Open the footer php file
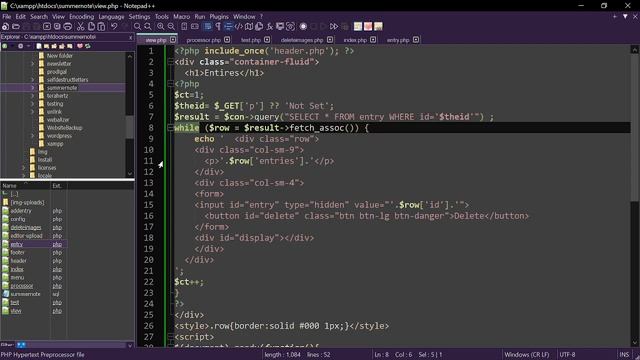Viewport: 640px width, 360px height. [x=17, y=253]
